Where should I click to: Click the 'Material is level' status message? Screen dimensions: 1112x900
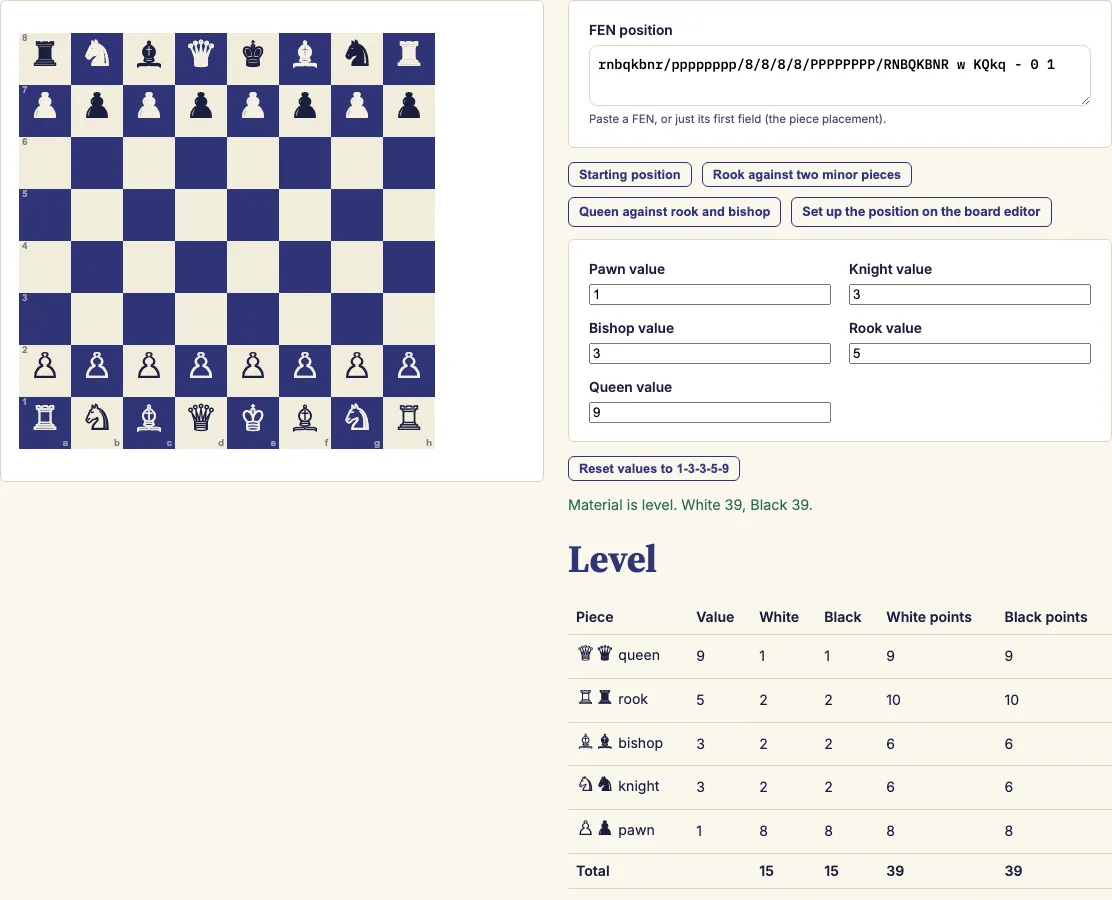690,505
